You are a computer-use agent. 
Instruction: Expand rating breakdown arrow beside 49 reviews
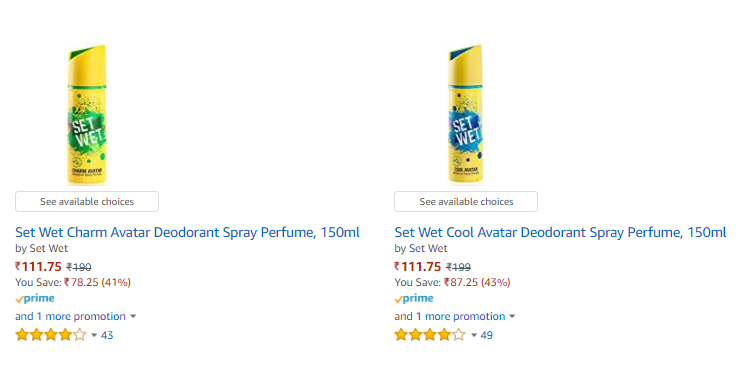tap(474, 335)
